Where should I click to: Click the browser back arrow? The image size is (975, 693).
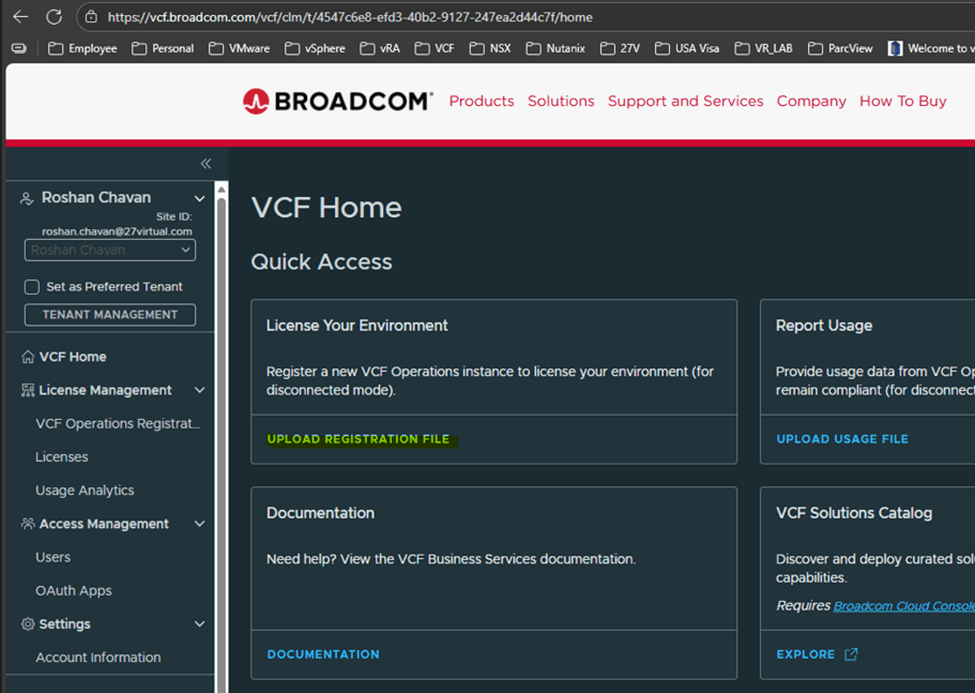[20, 17]
